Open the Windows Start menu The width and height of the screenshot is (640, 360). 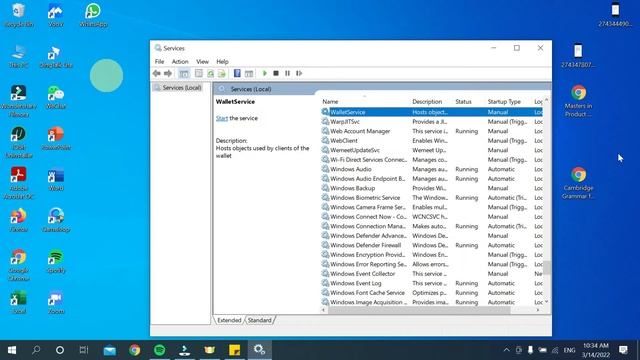click(12, 350)
